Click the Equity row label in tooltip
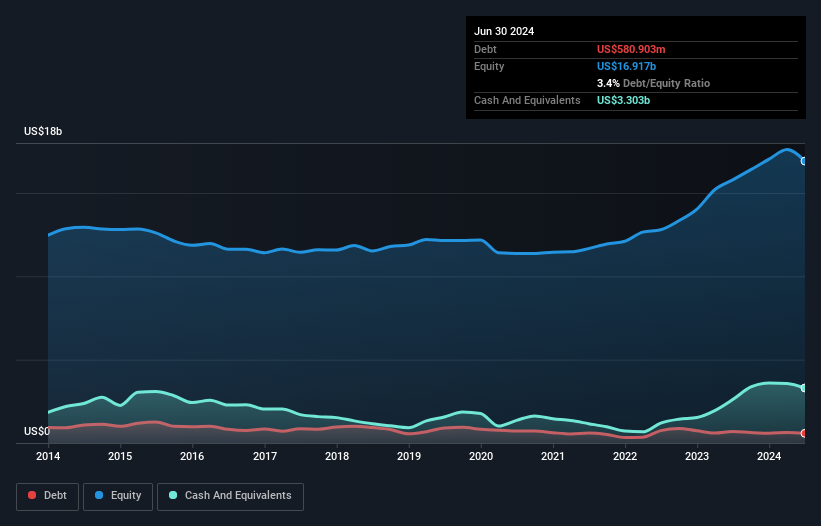Viewport: 821px width, 526px height. coord(489,66)
